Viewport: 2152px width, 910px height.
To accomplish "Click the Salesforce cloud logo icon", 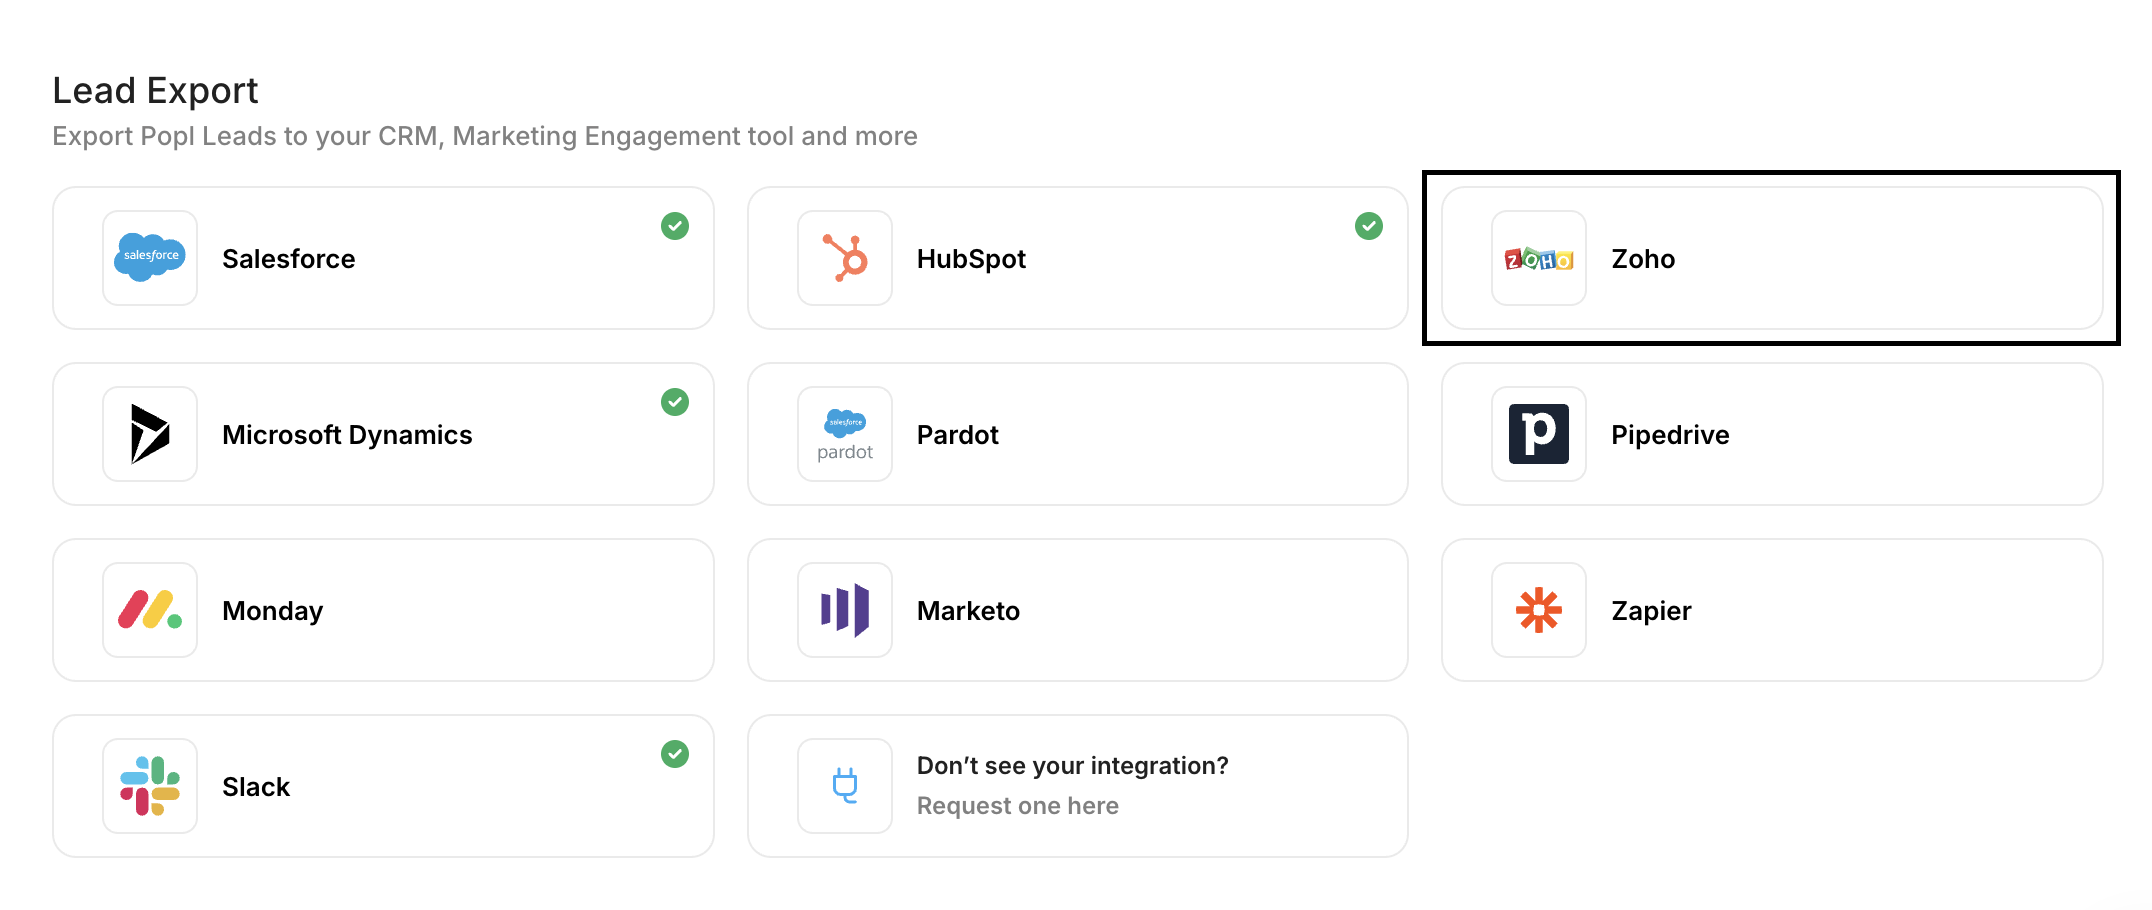I will click(x=150, y=258).
